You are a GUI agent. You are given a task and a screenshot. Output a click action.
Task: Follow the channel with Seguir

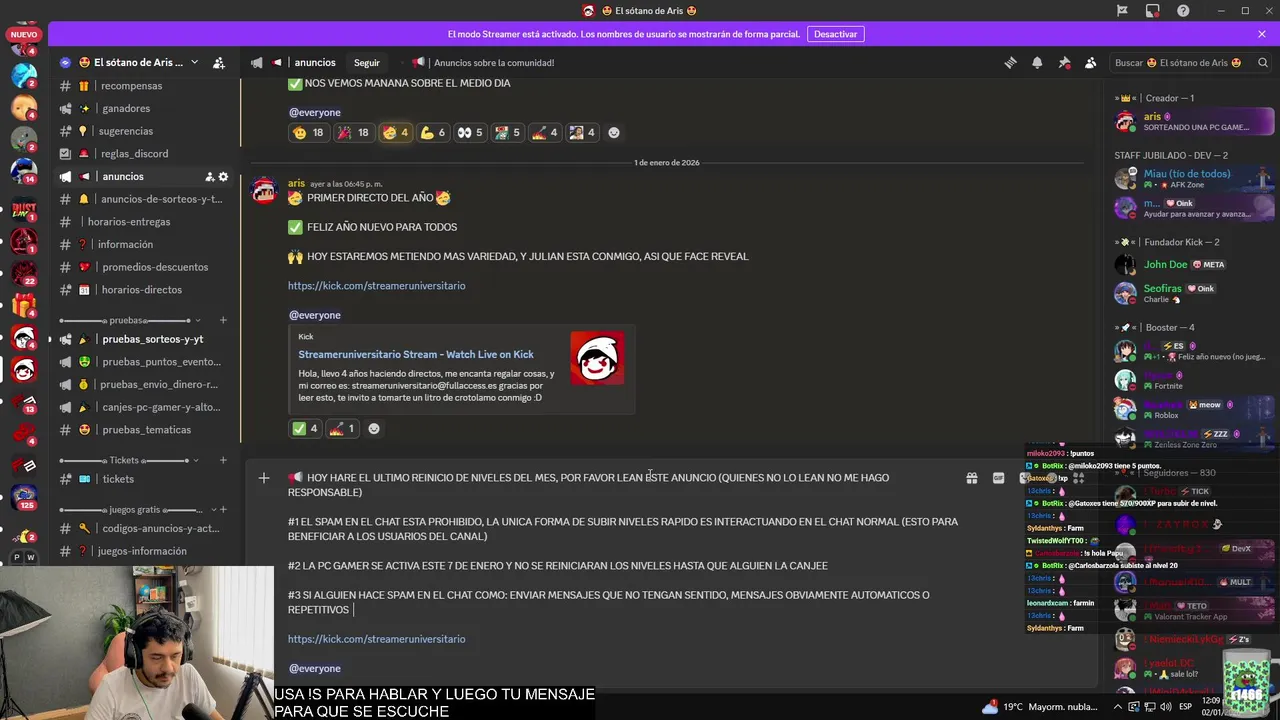(x=367, y=62)
